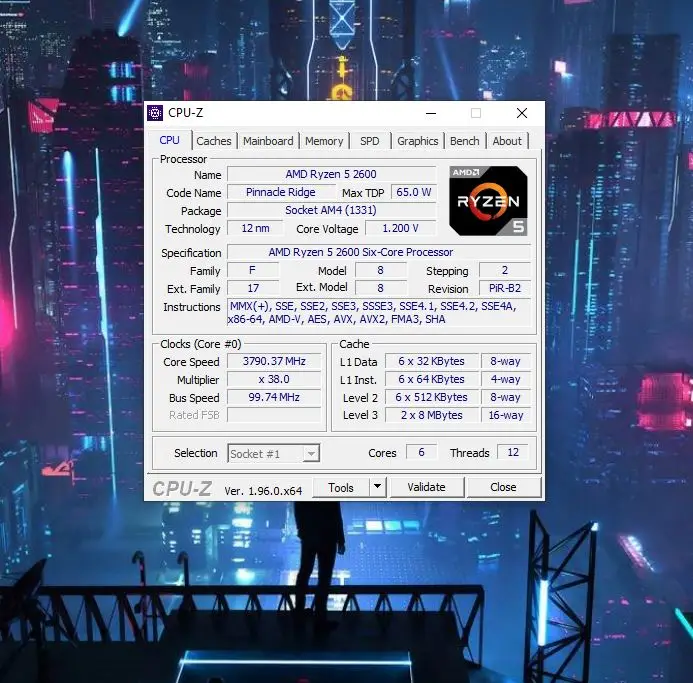Click the Tools button

coord(341,487)
